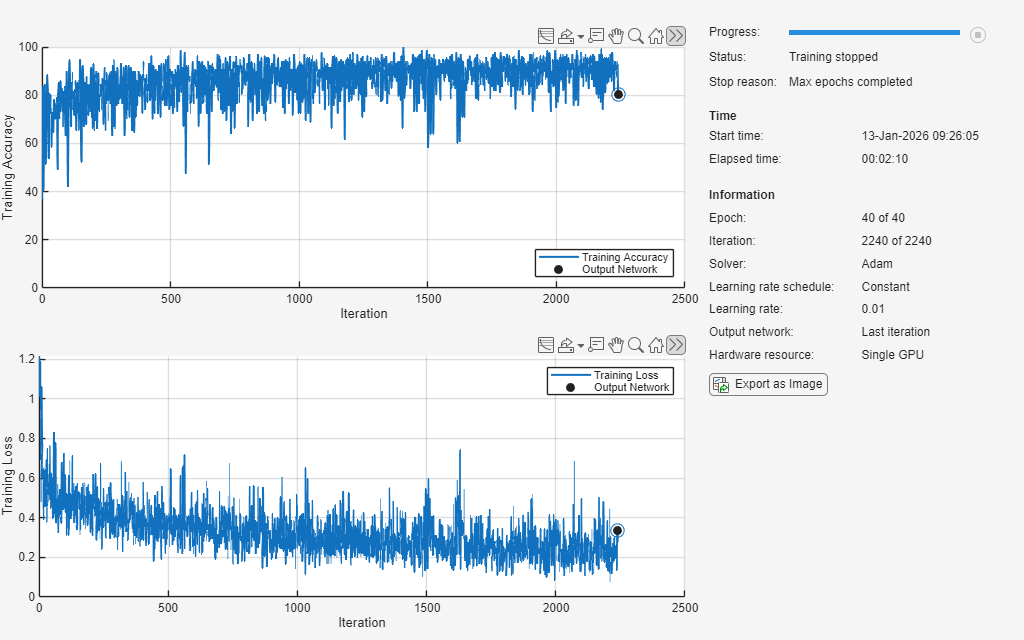Screen dimensions: 1024x640
Task: Select the zoom magnifier on the accuracy plot
Action: click(636, 36)
